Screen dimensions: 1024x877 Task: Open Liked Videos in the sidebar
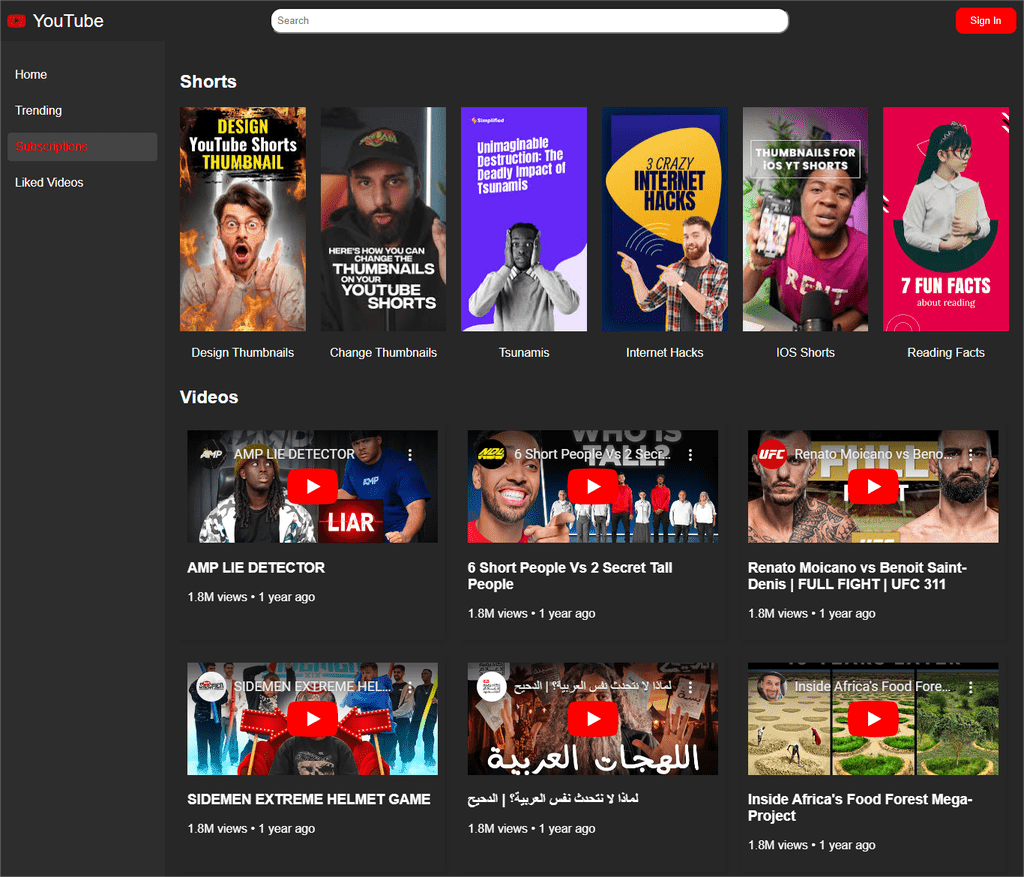82,183
